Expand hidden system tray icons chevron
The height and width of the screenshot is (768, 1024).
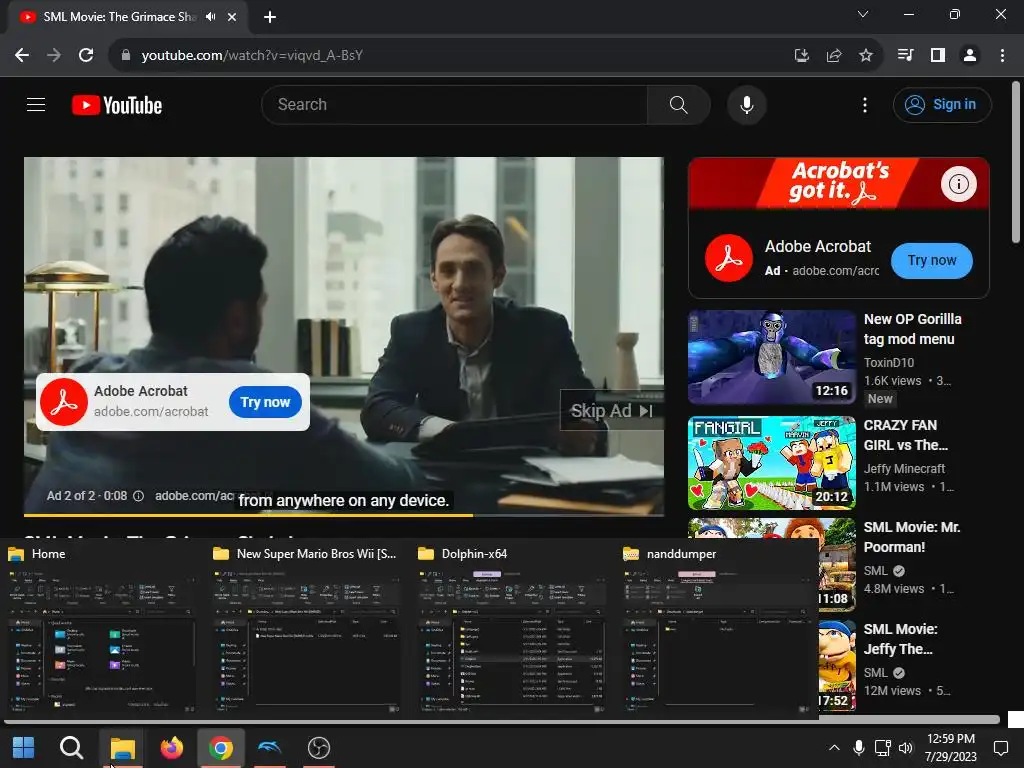834,748
